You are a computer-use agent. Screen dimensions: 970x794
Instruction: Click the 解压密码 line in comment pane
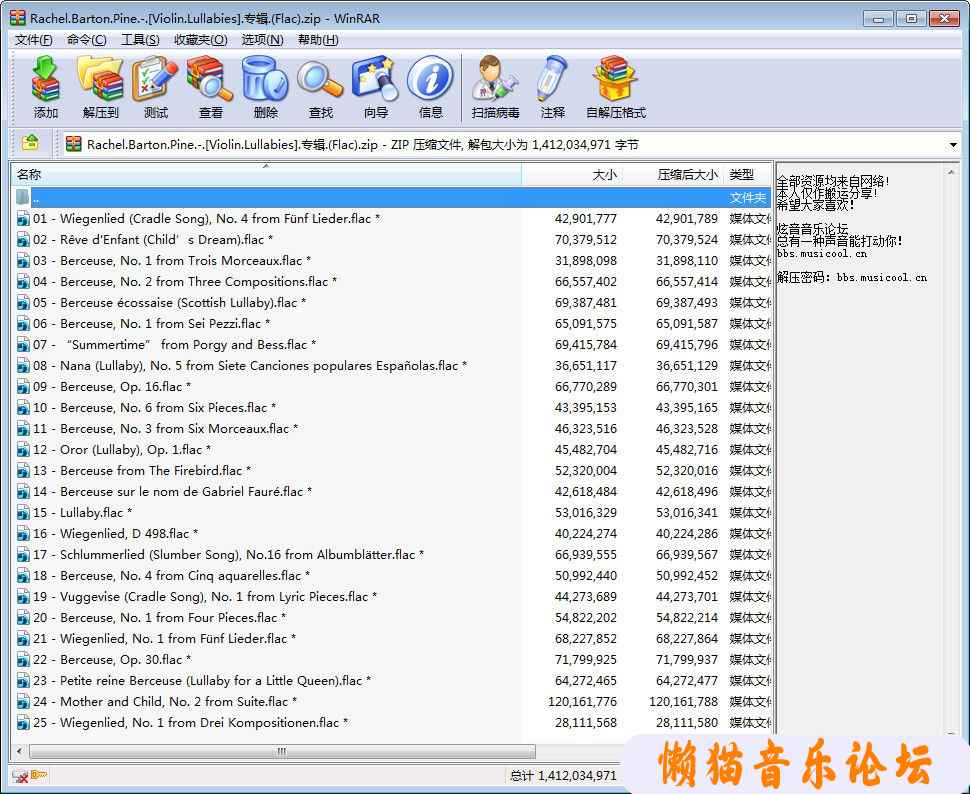point(852,277)
